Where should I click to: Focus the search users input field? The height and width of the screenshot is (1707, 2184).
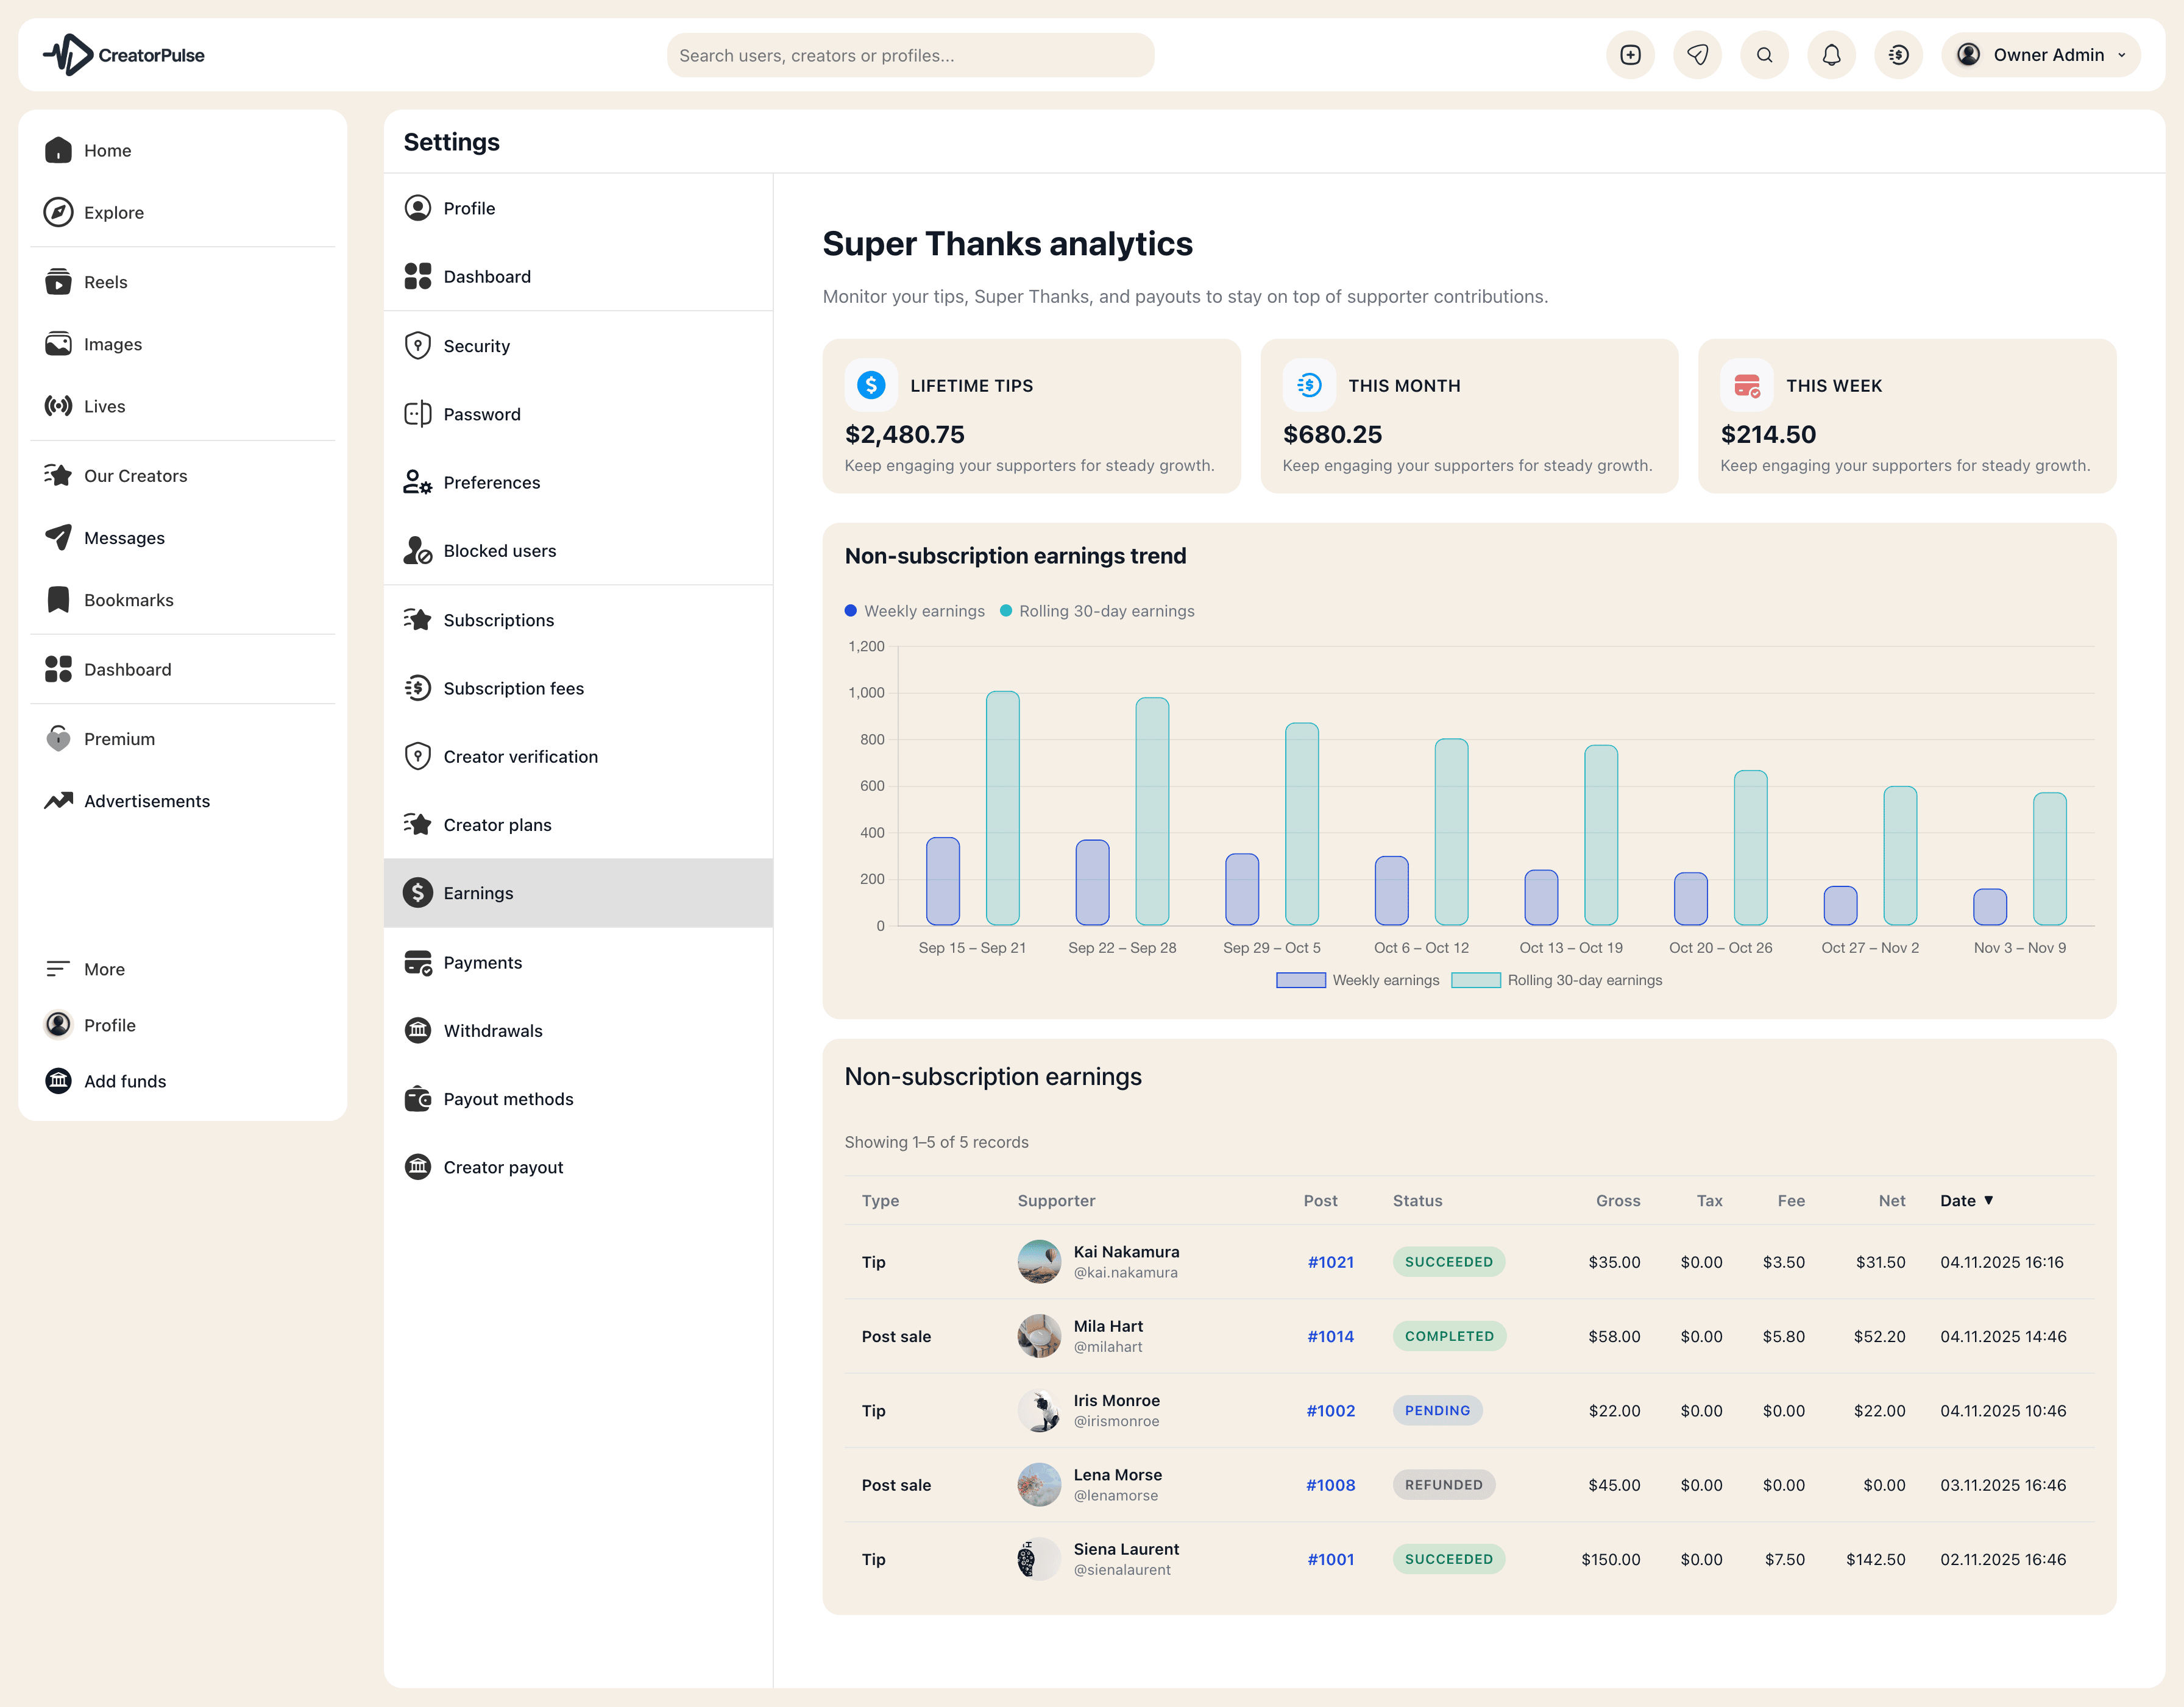(x=910, y=55)
